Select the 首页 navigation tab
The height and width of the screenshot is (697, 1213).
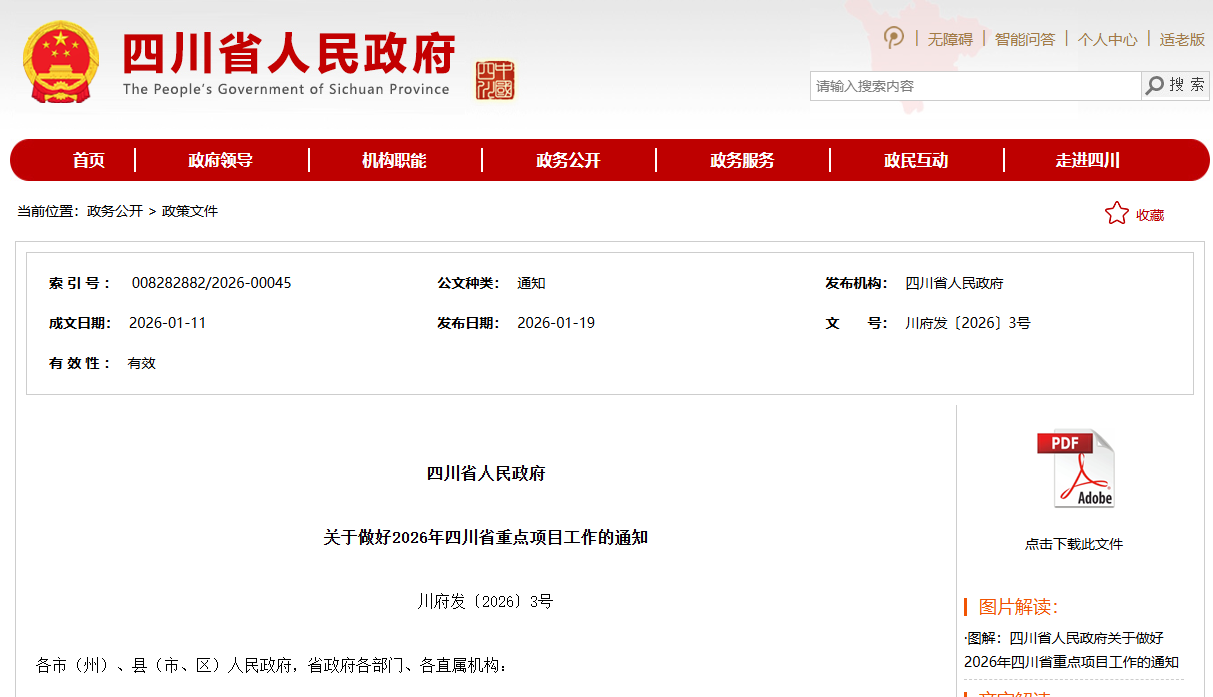point(88,160)
